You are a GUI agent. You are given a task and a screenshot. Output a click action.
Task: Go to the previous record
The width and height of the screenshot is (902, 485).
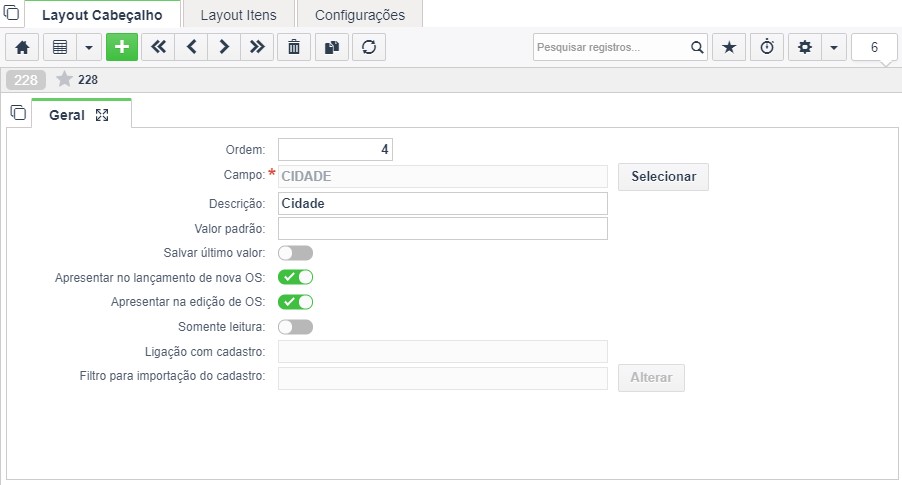pos(192,47)
